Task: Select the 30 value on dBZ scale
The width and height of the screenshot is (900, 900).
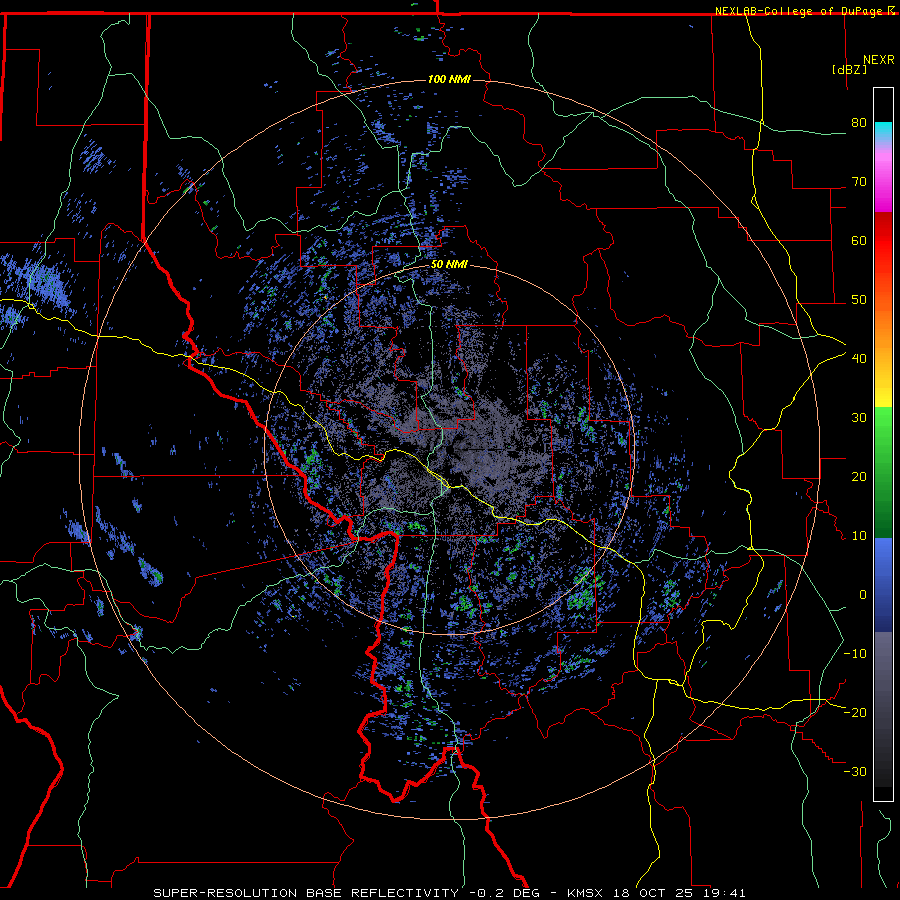Action: point(859,418)
